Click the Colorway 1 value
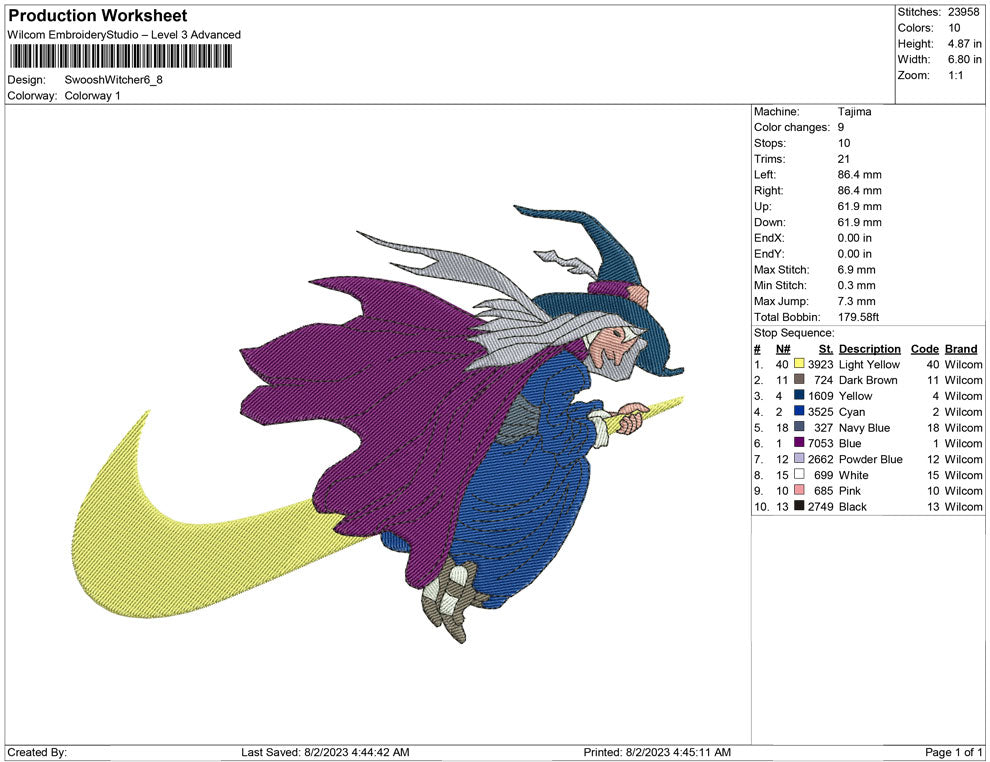 pyautogui.click(x=92, y=95)
